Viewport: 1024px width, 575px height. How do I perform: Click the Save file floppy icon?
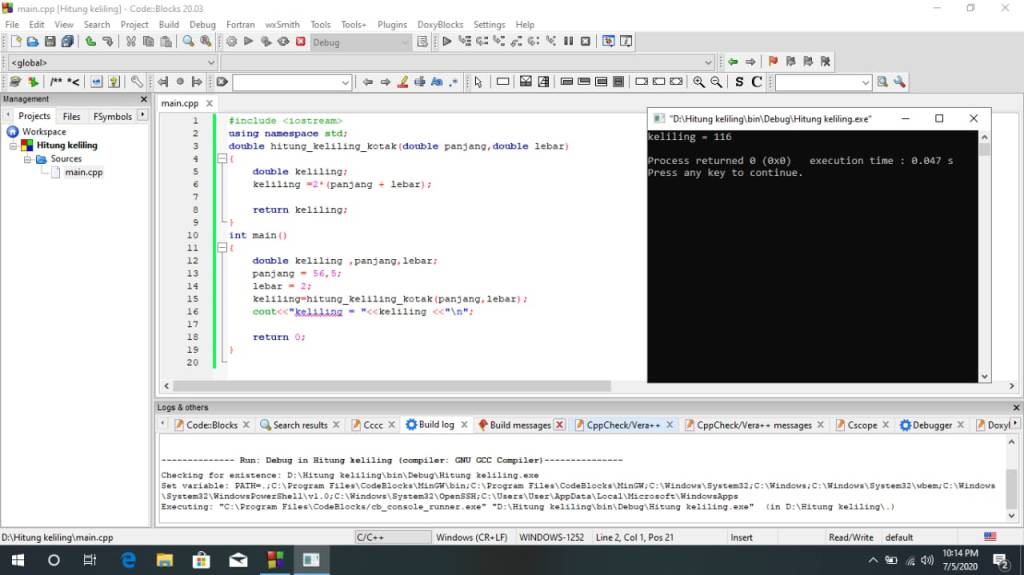(x=50, y=42)
